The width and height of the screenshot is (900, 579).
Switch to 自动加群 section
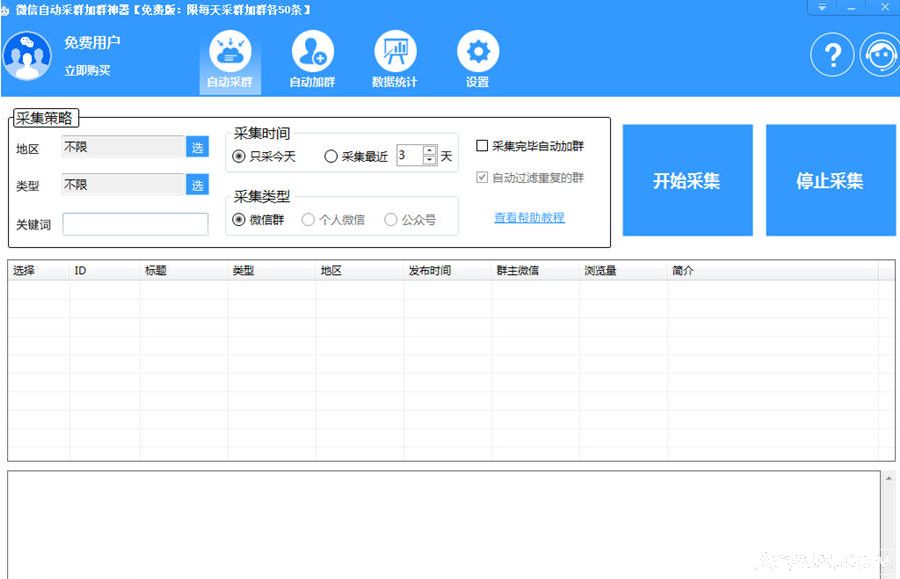312,61
